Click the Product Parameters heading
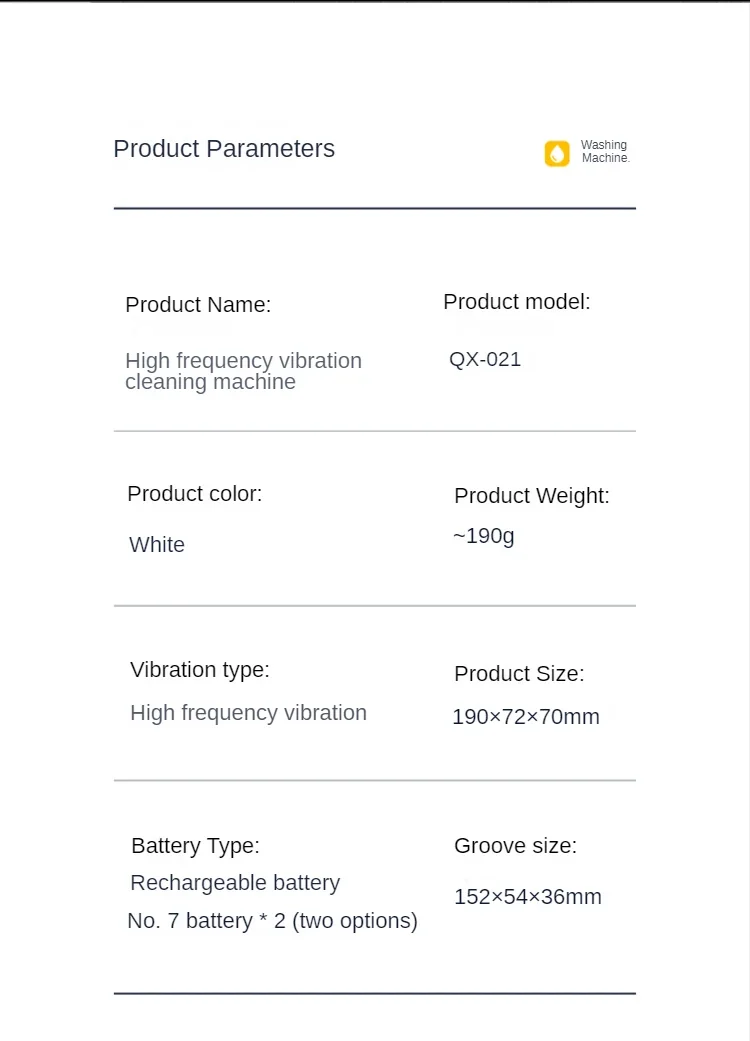The height and width of the screenshot is (1041, 750). (x=224, y=149)
